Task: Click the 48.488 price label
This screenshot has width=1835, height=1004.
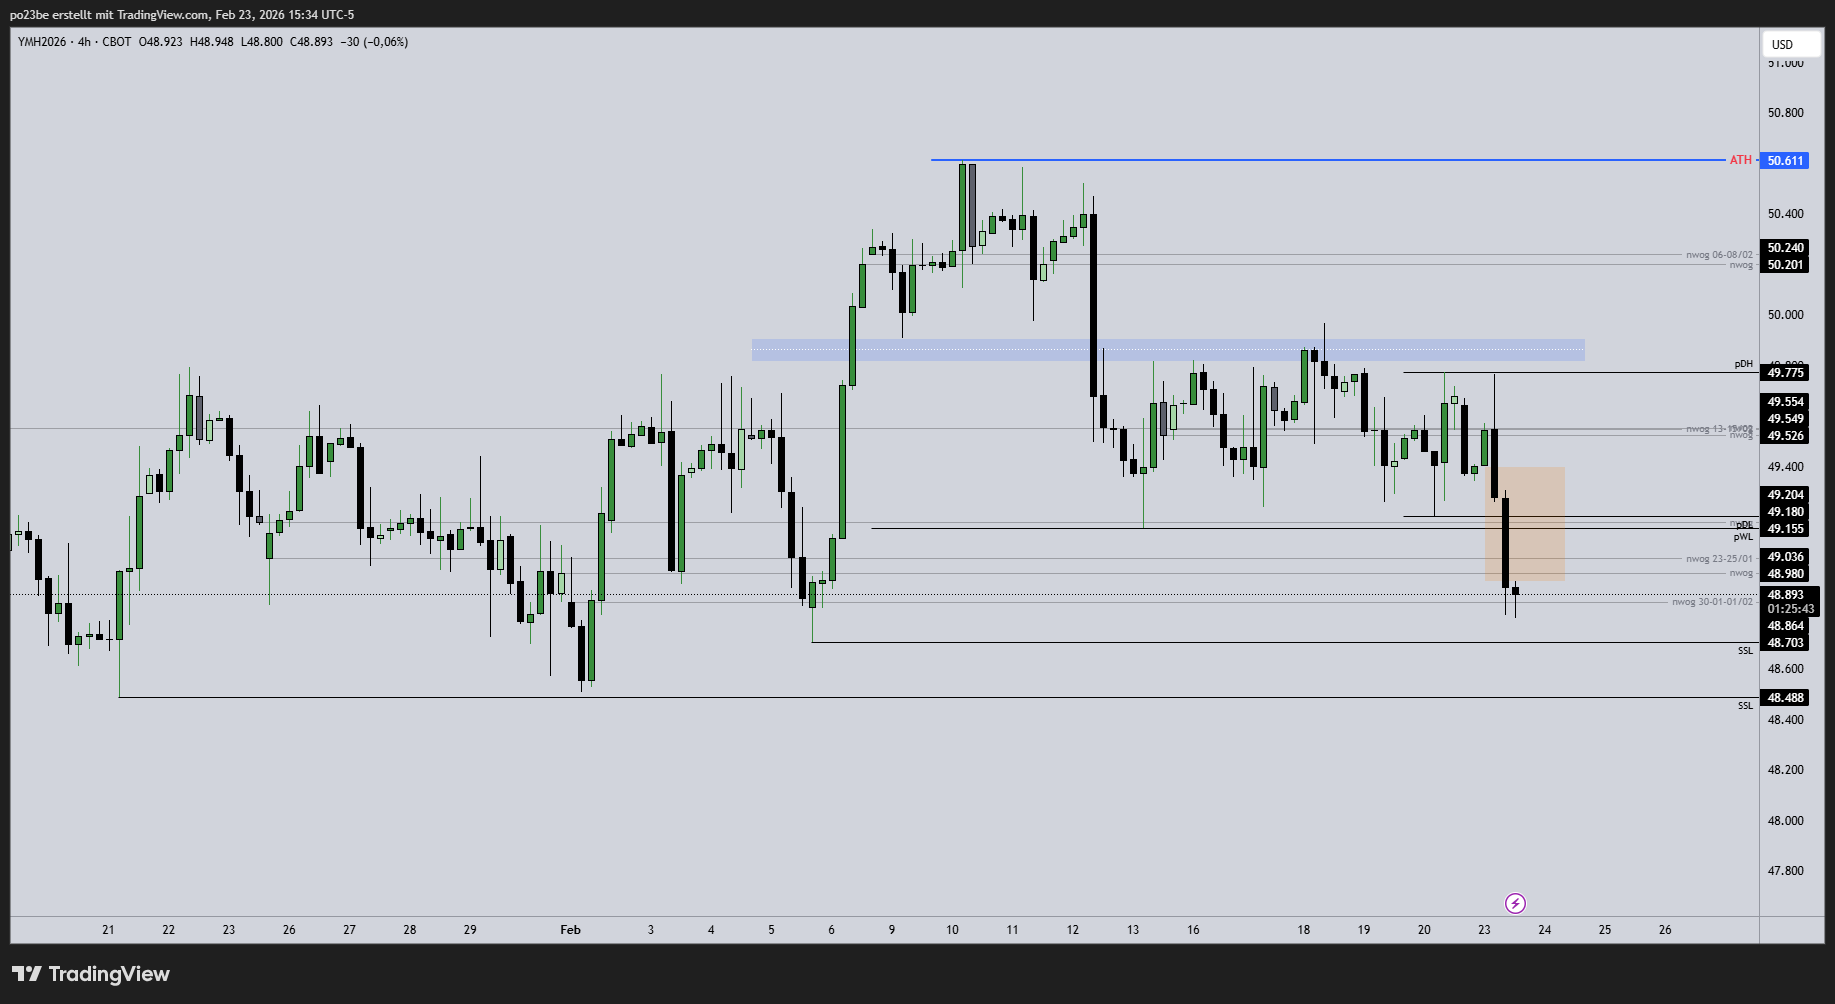Action: [x=1785, y=698]
